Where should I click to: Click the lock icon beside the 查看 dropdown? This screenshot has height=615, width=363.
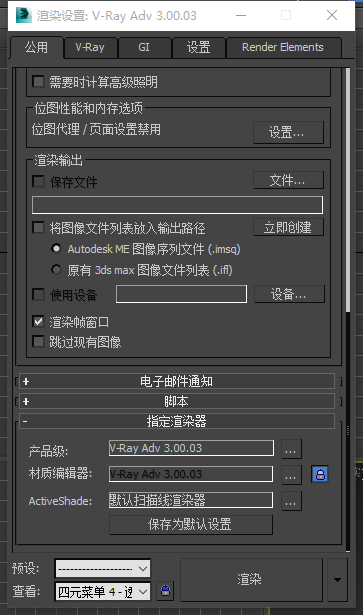(x=165, y=591)
